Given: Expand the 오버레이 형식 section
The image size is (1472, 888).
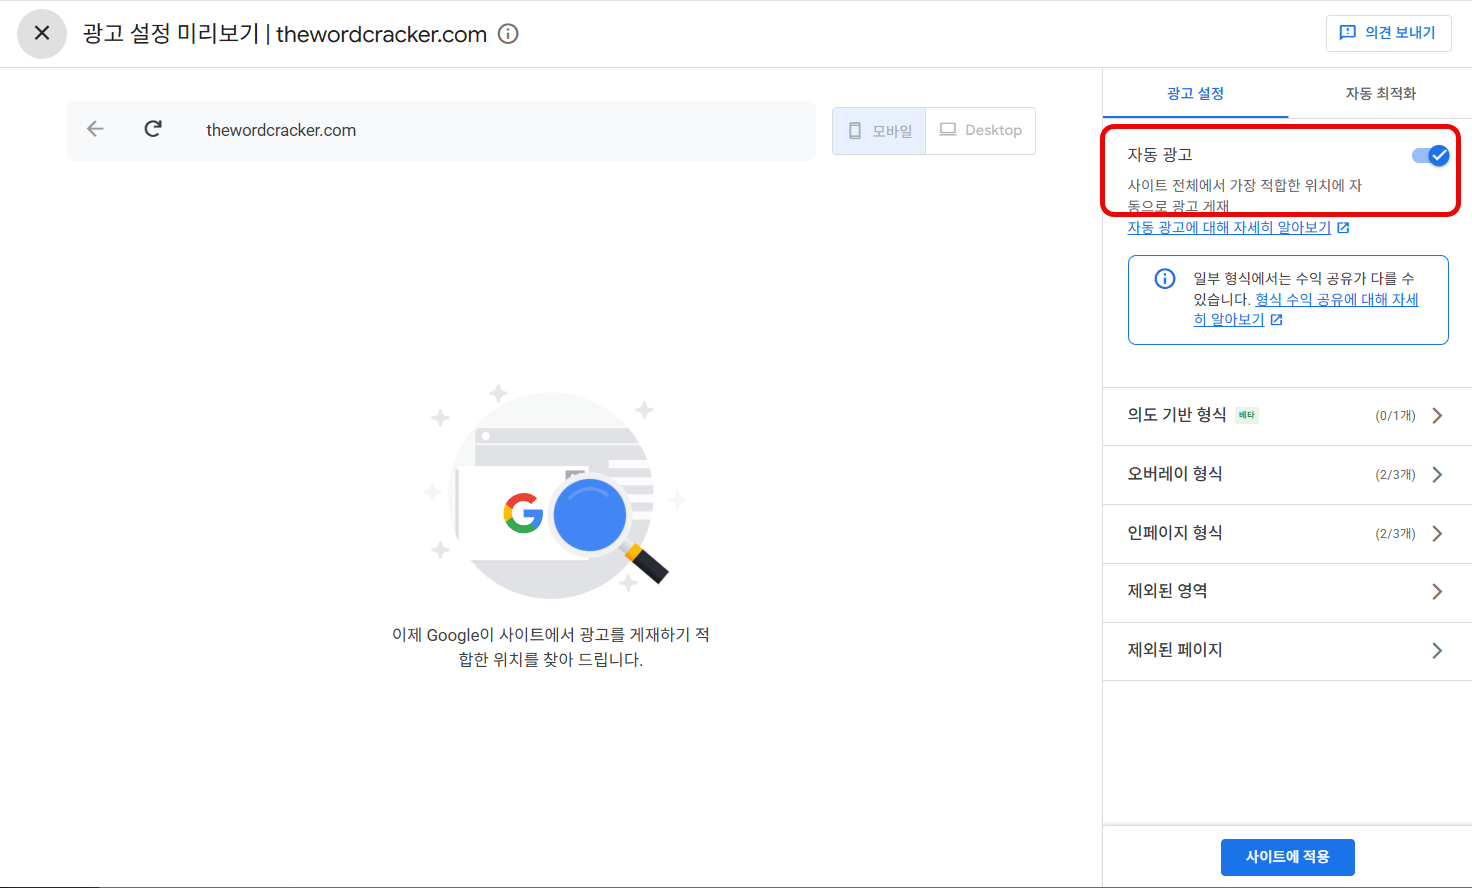Looking at the screenshot, I should coord(1287,475).
